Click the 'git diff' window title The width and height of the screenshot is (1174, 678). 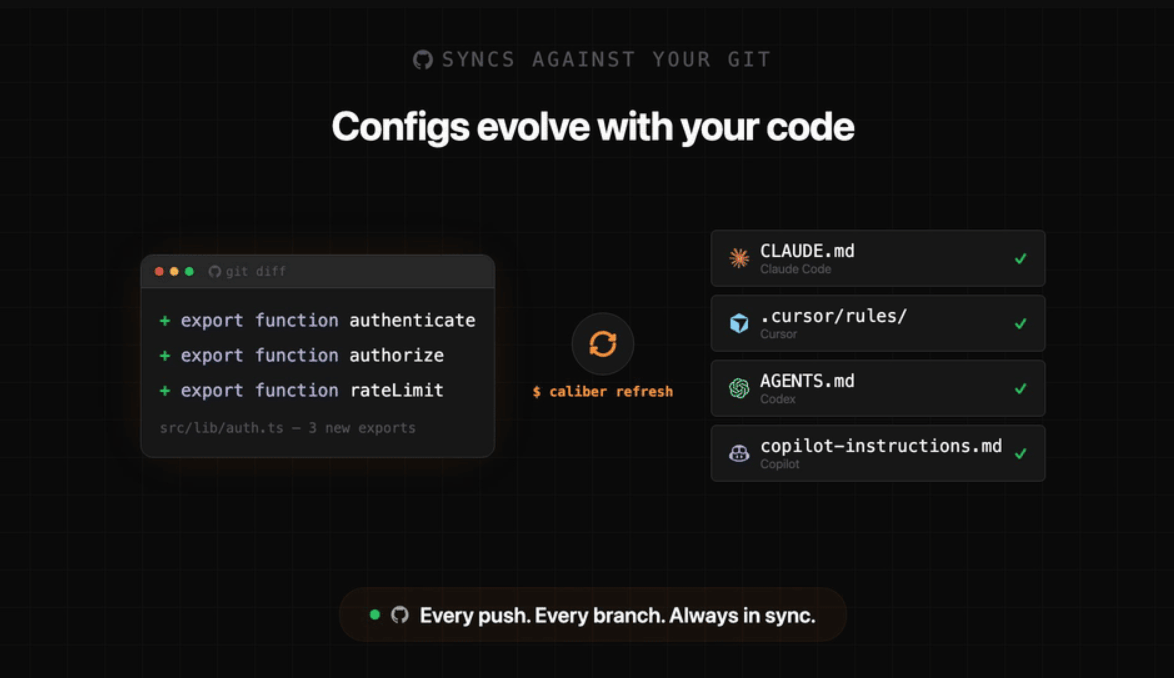coord(255,272)
